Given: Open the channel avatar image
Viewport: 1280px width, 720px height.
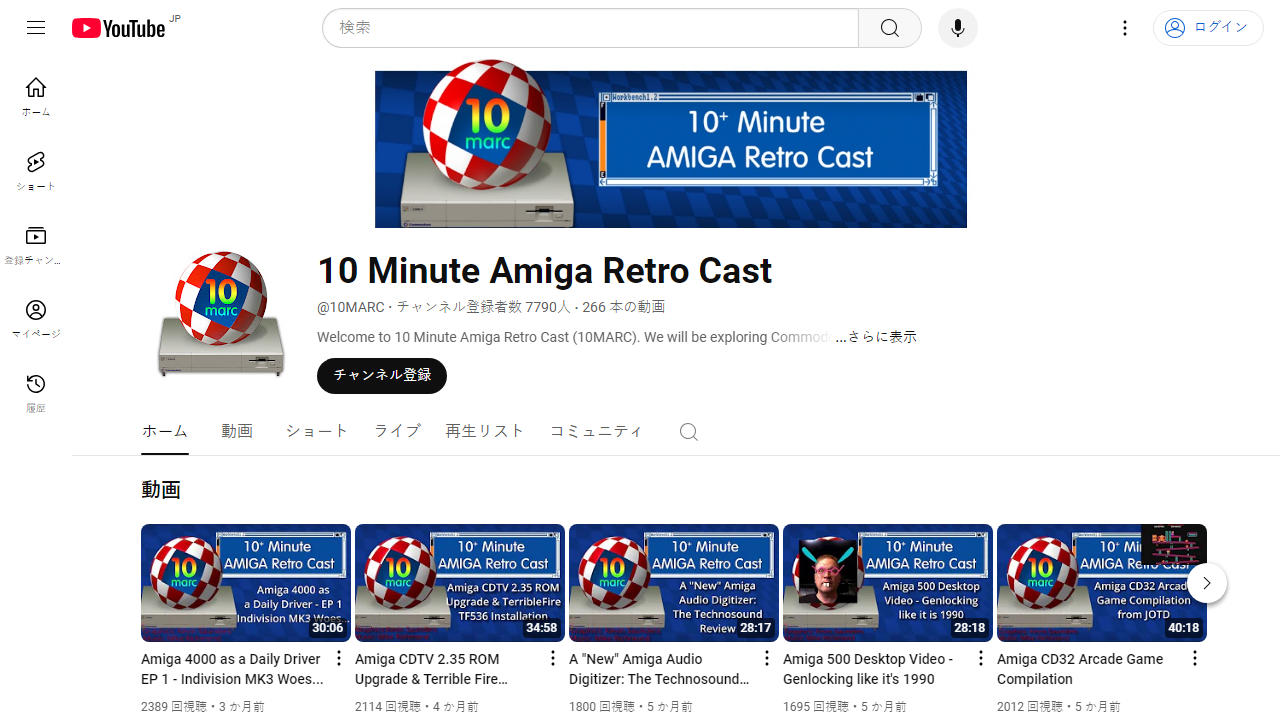Looking at the screenshot, I should tap(222, 314).
